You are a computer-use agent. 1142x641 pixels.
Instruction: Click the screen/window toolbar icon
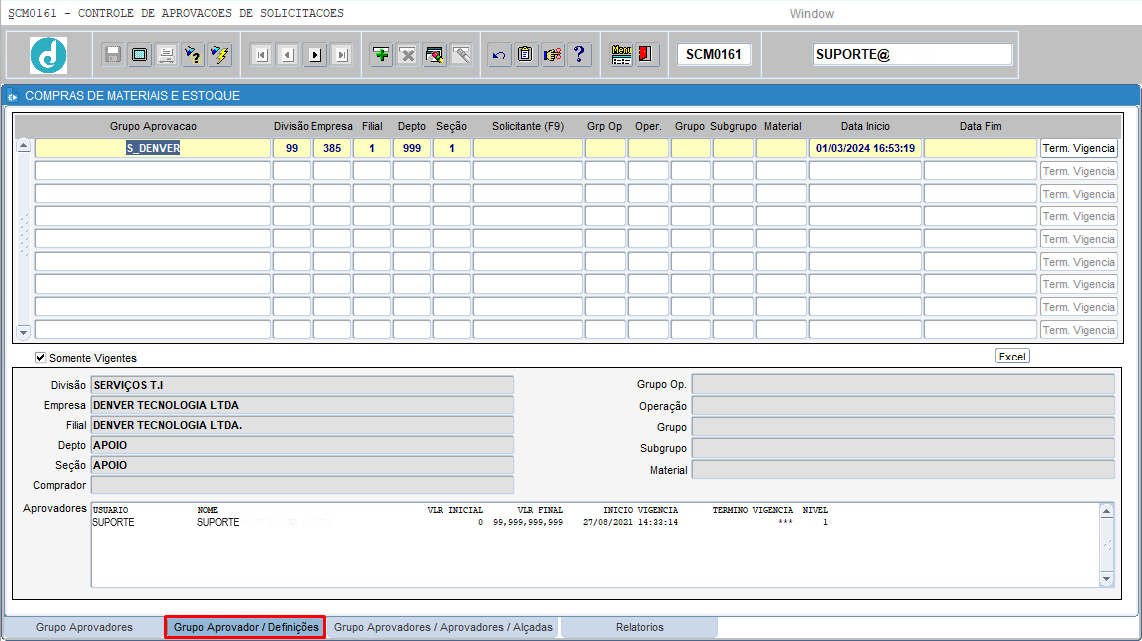(x=140, y=55)
